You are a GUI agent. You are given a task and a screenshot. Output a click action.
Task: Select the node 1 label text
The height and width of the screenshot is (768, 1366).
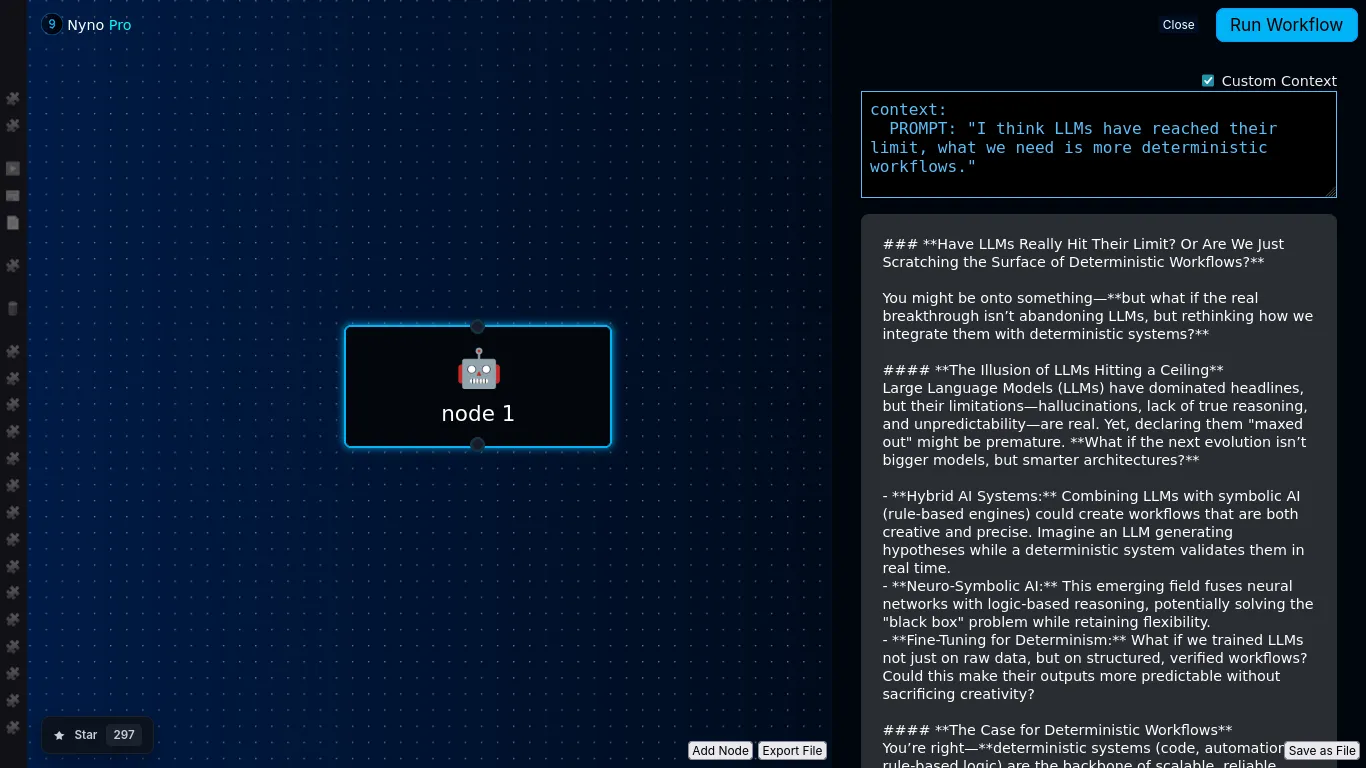pyautogui.click(x=478, y=414)
